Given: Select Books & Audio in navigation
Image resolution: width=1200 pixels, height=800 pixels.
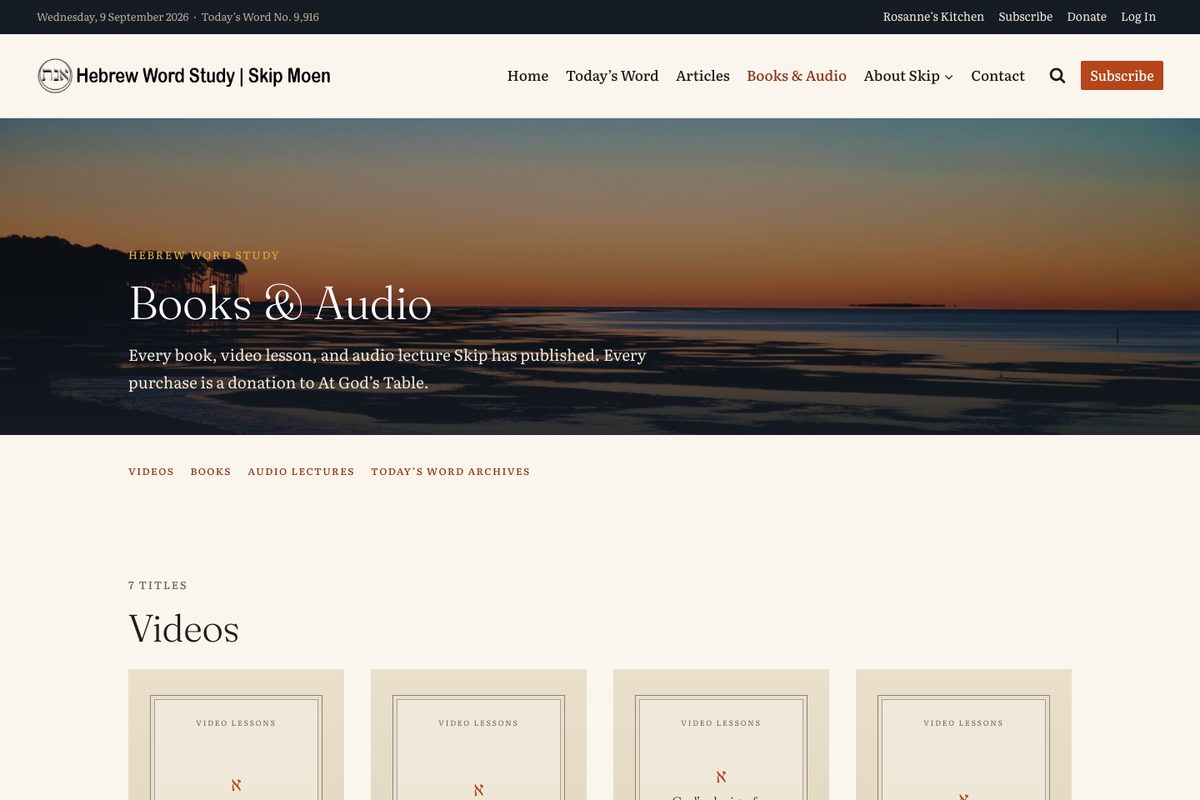Looking at the screenshot, I should click(x=797, y=76).
